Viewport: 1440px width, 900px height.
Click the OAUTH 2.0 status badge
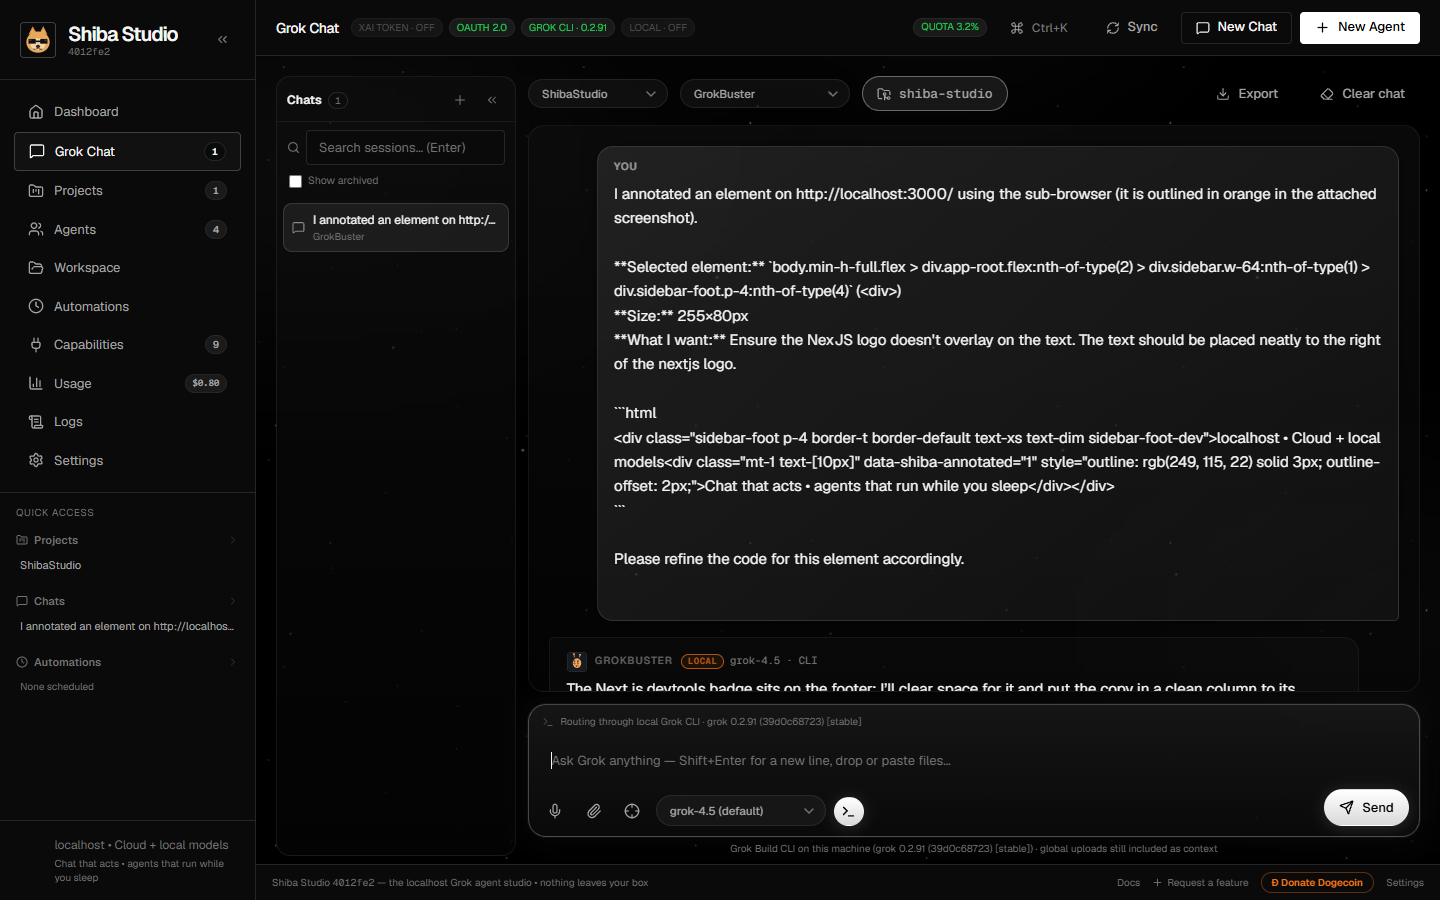(482, 28)
